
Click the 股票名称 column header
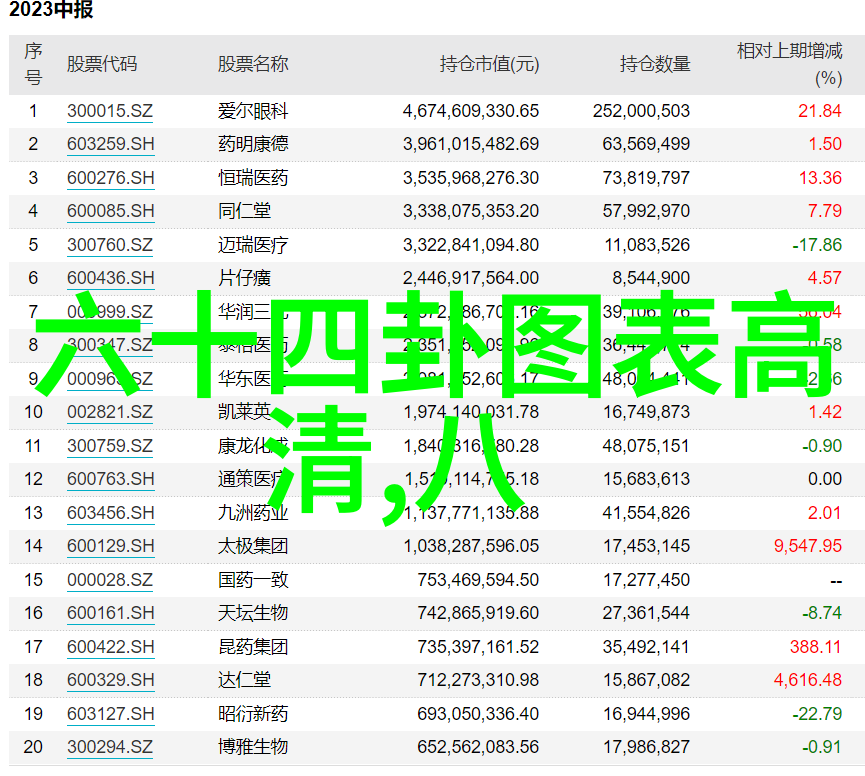click(x=253, y=64)
